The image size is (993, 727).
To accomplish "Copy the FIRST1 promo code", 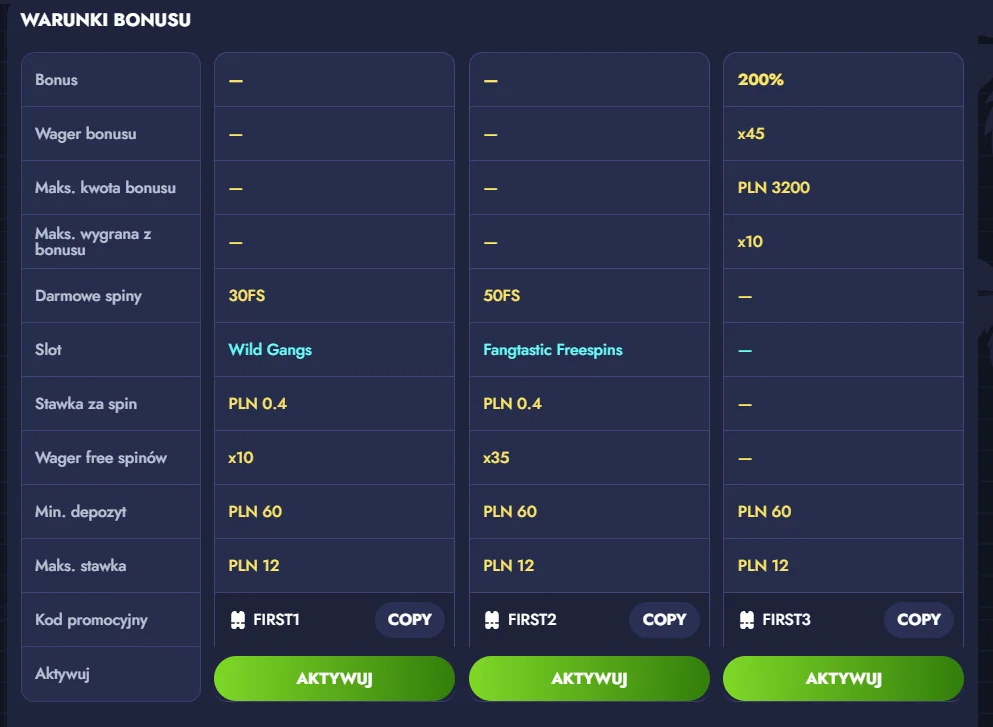I will [410, 619].
